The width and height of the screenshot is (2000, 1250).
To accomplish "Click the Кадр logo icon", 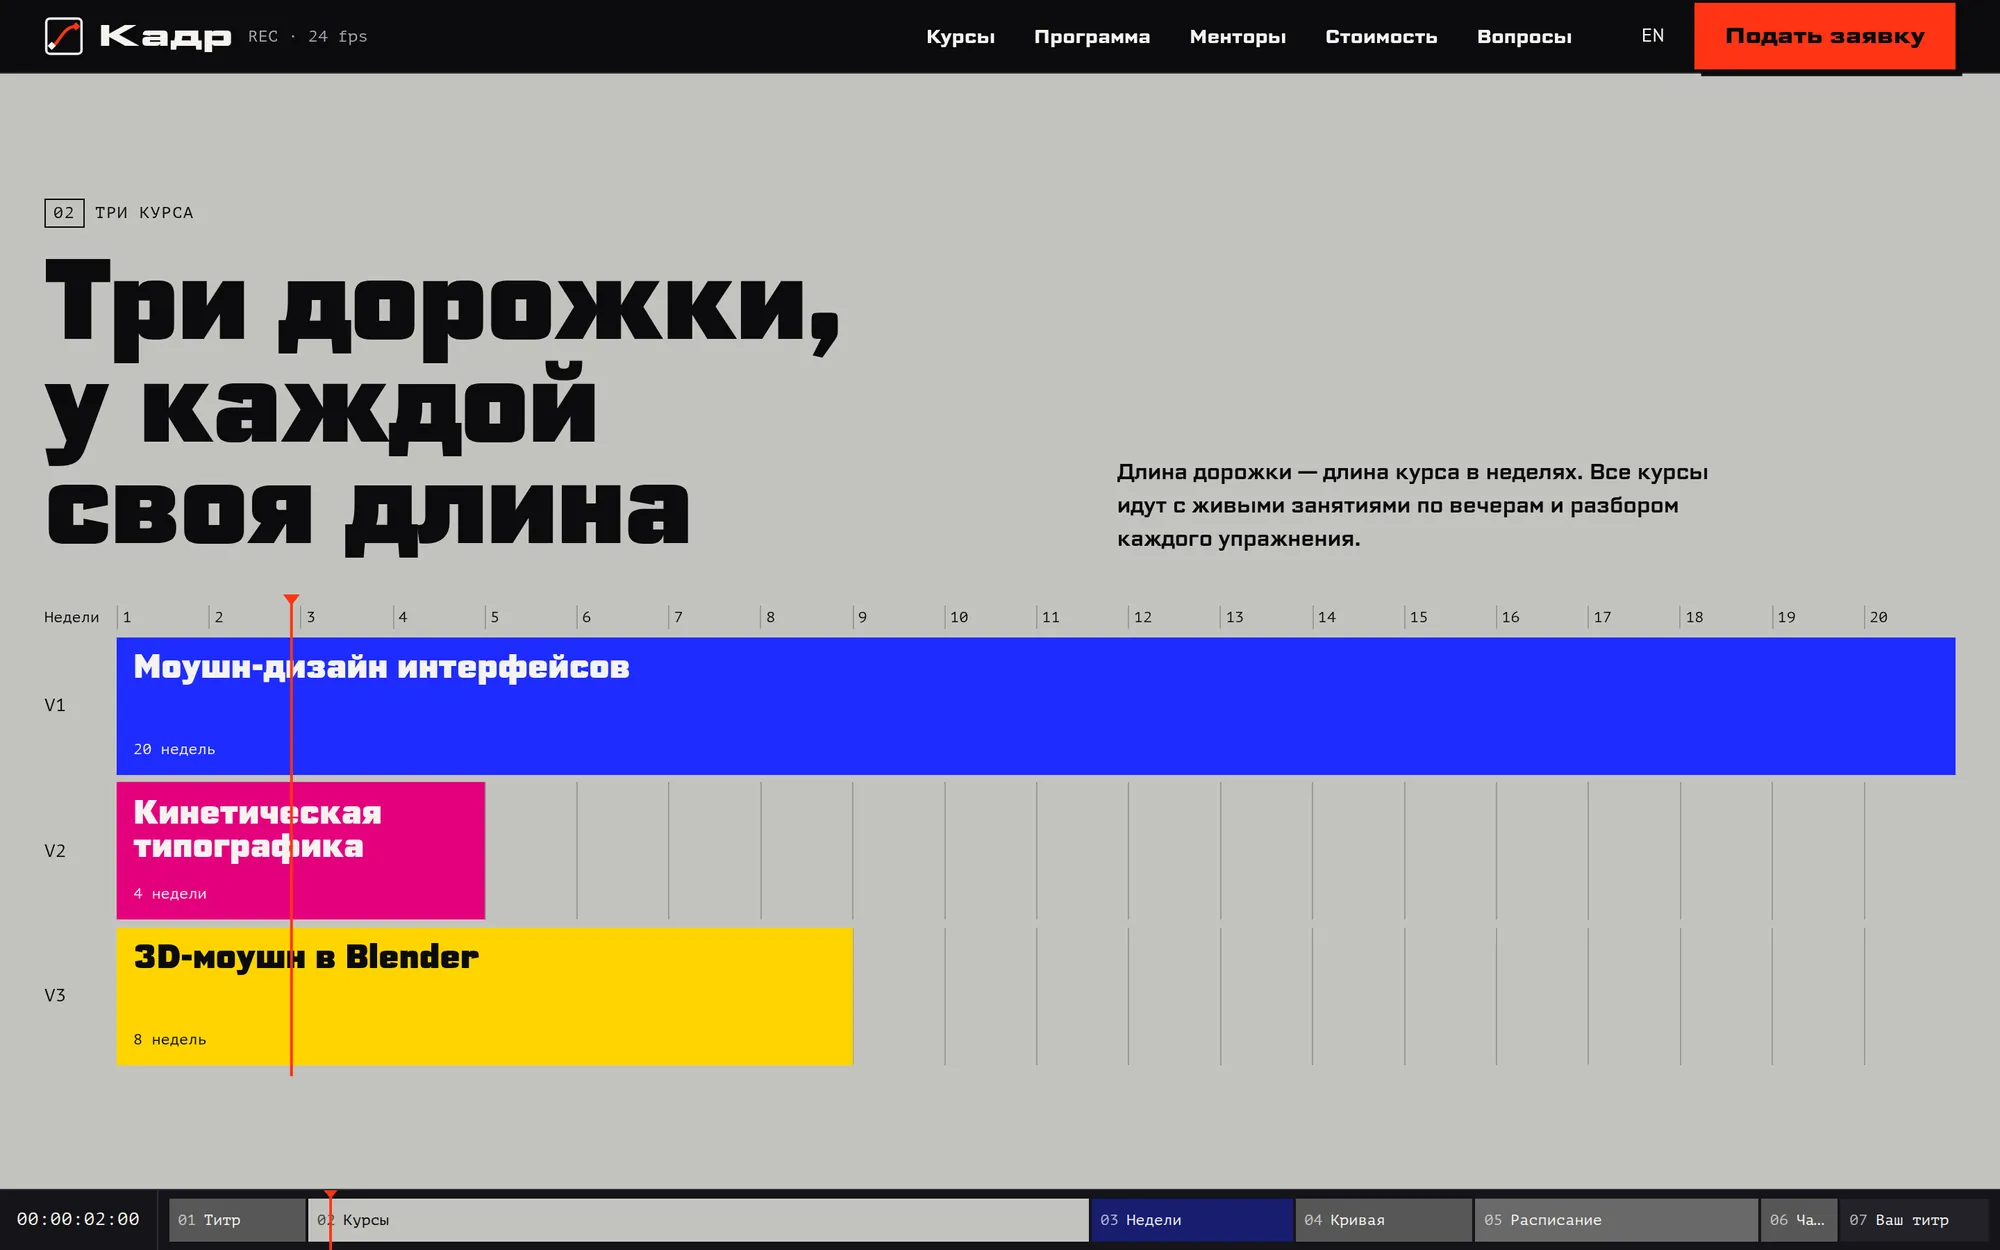I will coord(64,36).
